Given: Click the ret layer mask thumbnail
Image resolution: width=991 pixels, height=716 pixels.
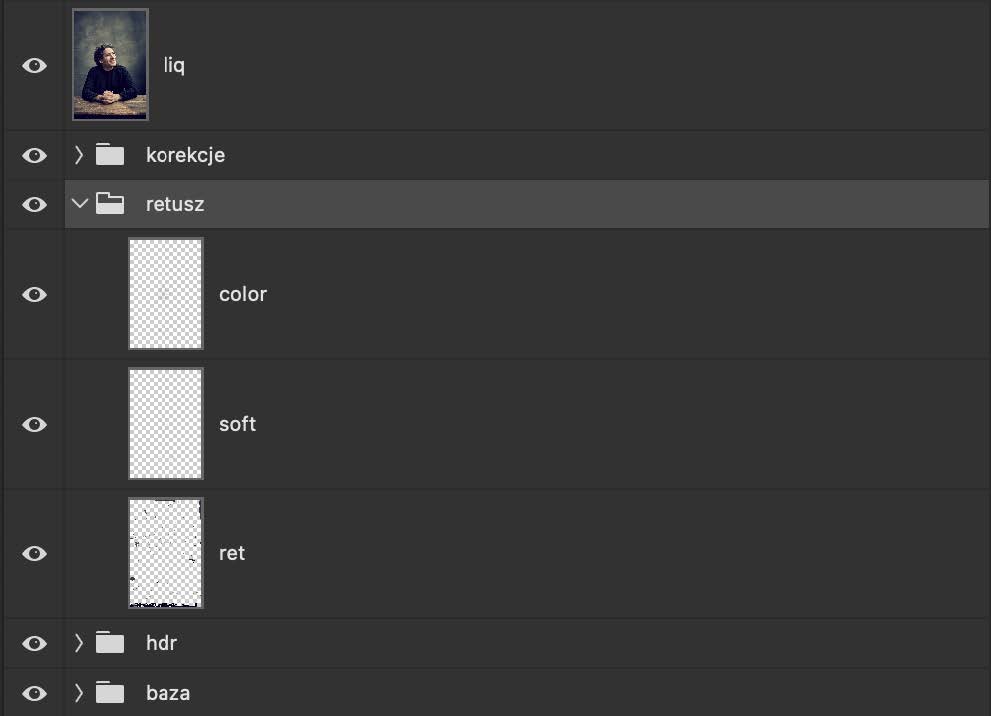Looking at the screenshot, I should [165, 553].
